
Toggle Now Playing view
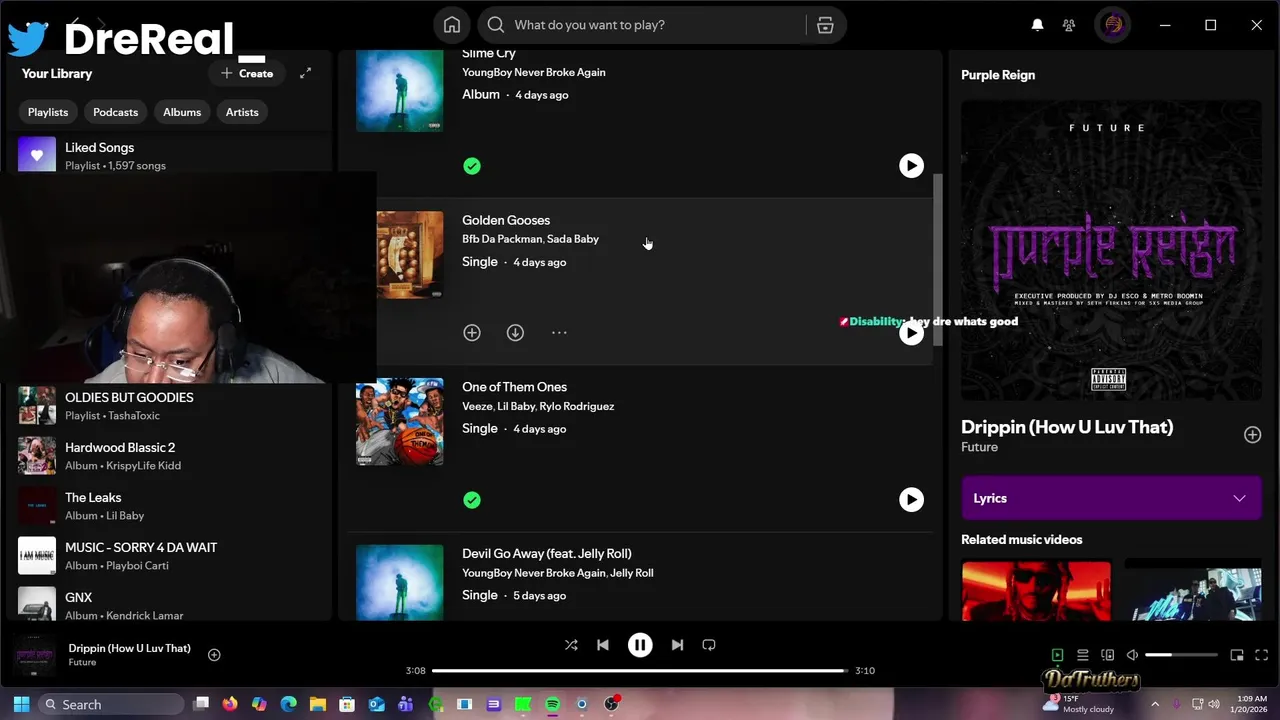[x=1057, y=655]
